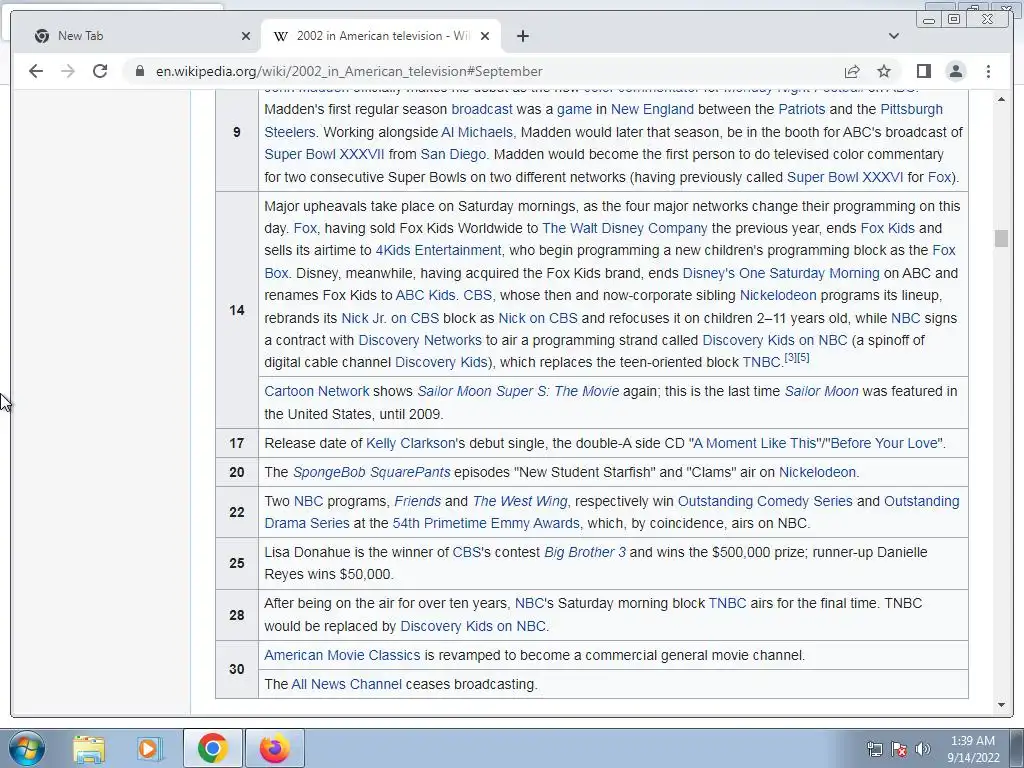Open Discovery Kids on NBC link in row 14
This screenshot has width=1024, height=768.
(775, 340)
